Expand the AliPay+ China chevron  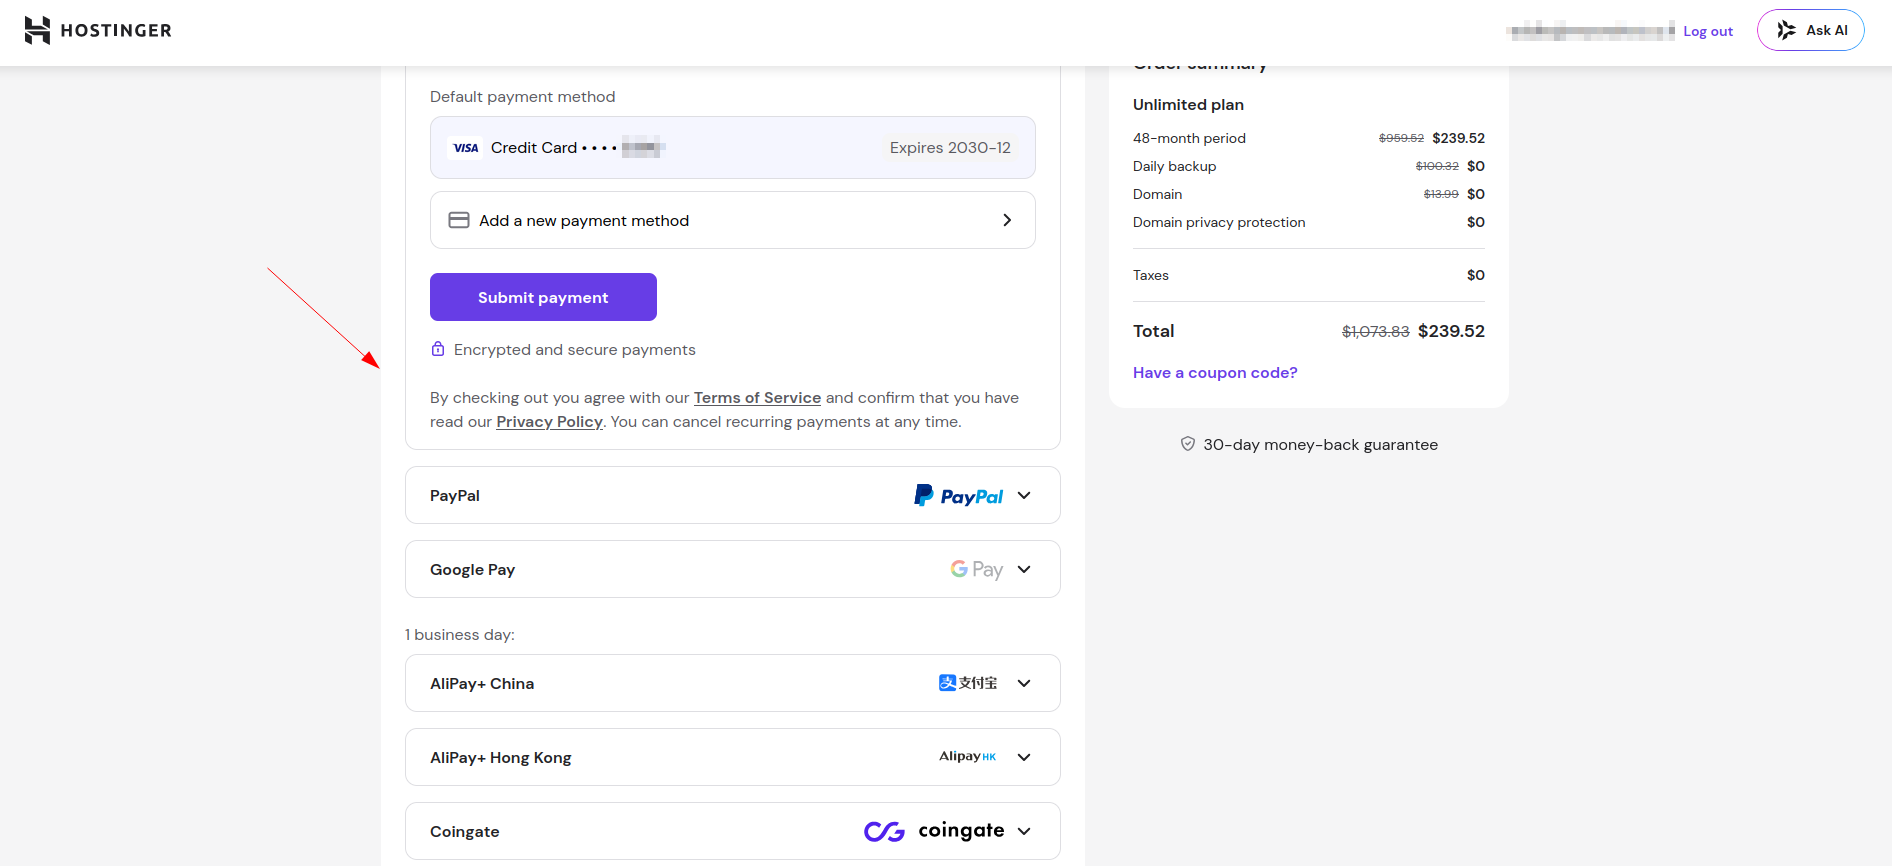point(1024,683)
